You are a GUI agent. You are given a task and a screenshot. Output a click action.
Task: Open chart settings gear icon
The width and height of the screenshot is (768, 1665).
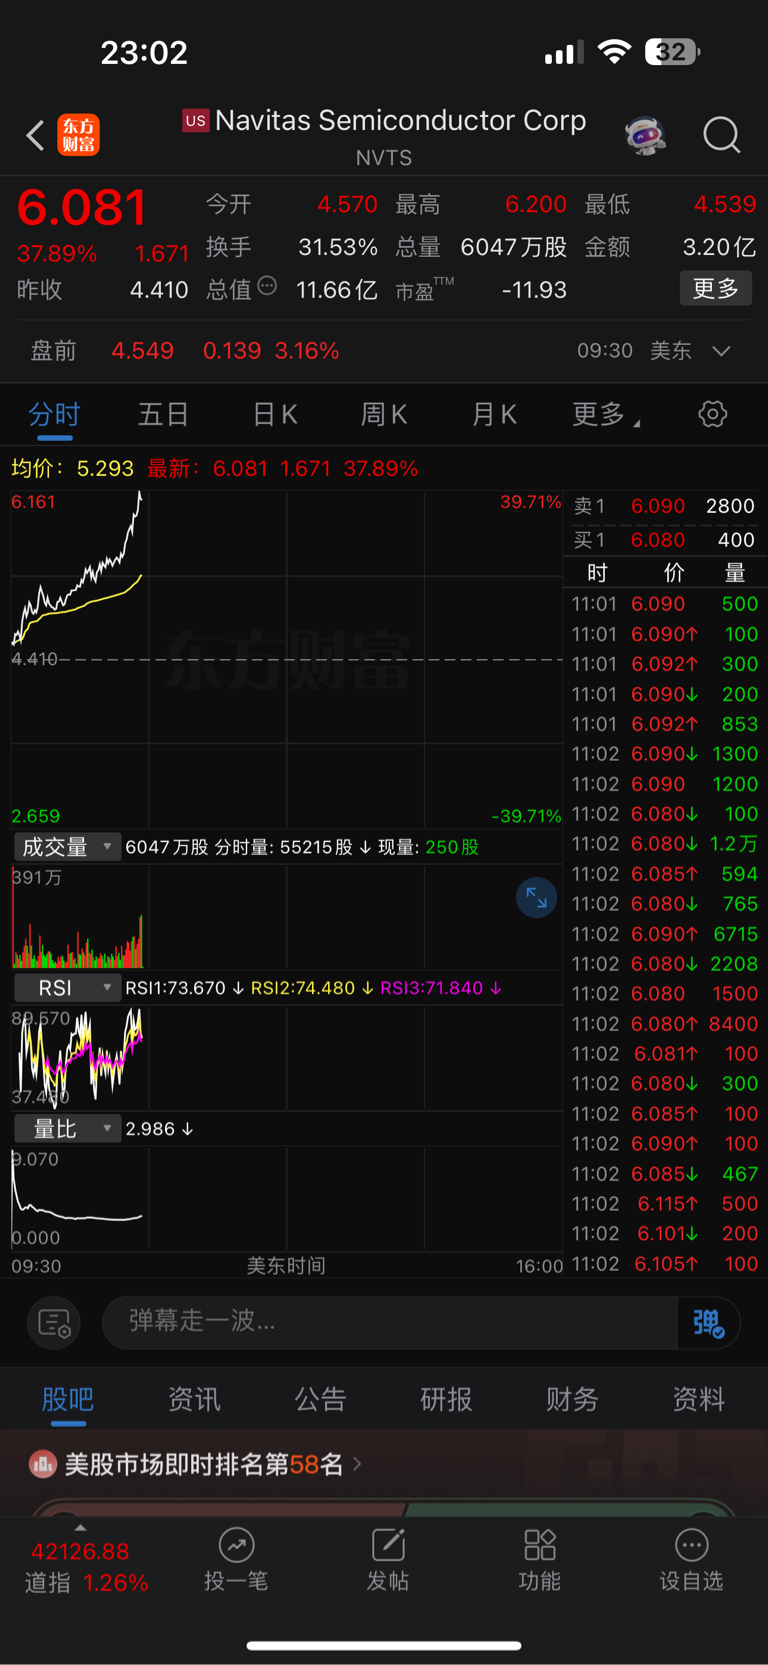point(712,414)
